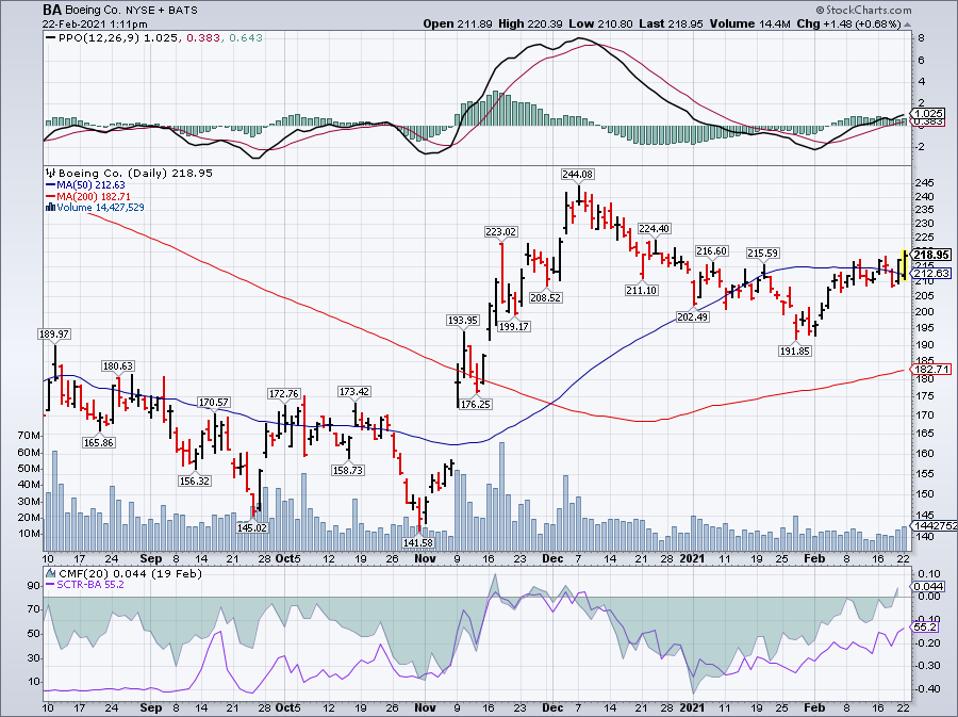Click the 193.95 price label

click(463, 320)
